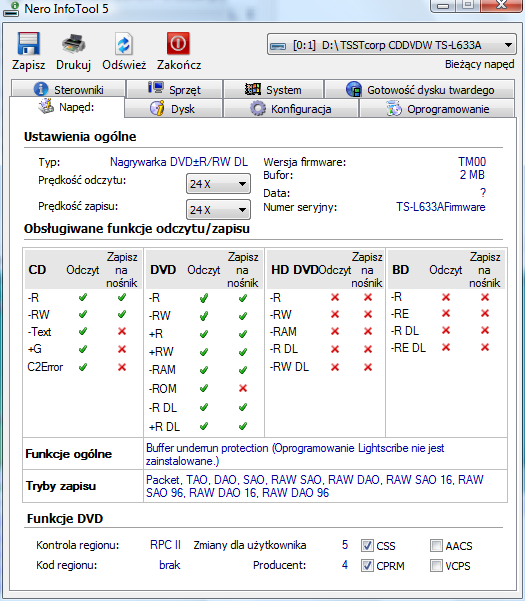Open Gotowość dysku twardego tab
The width and height of the screenshot is (525, 601).
pos(420,89)
